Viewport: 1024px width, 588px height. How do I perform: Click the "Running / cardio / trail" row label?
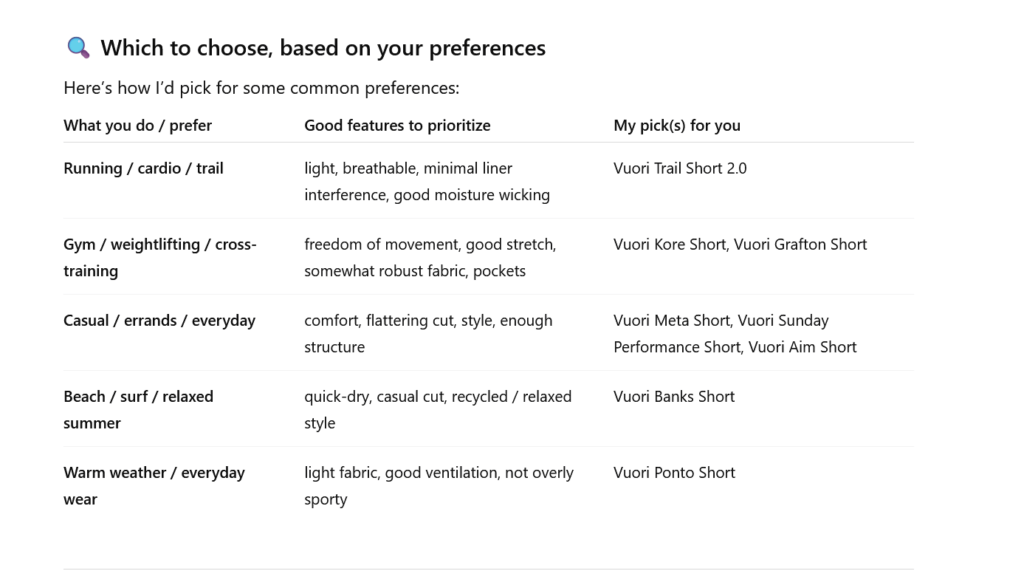(x=143, y=168)
